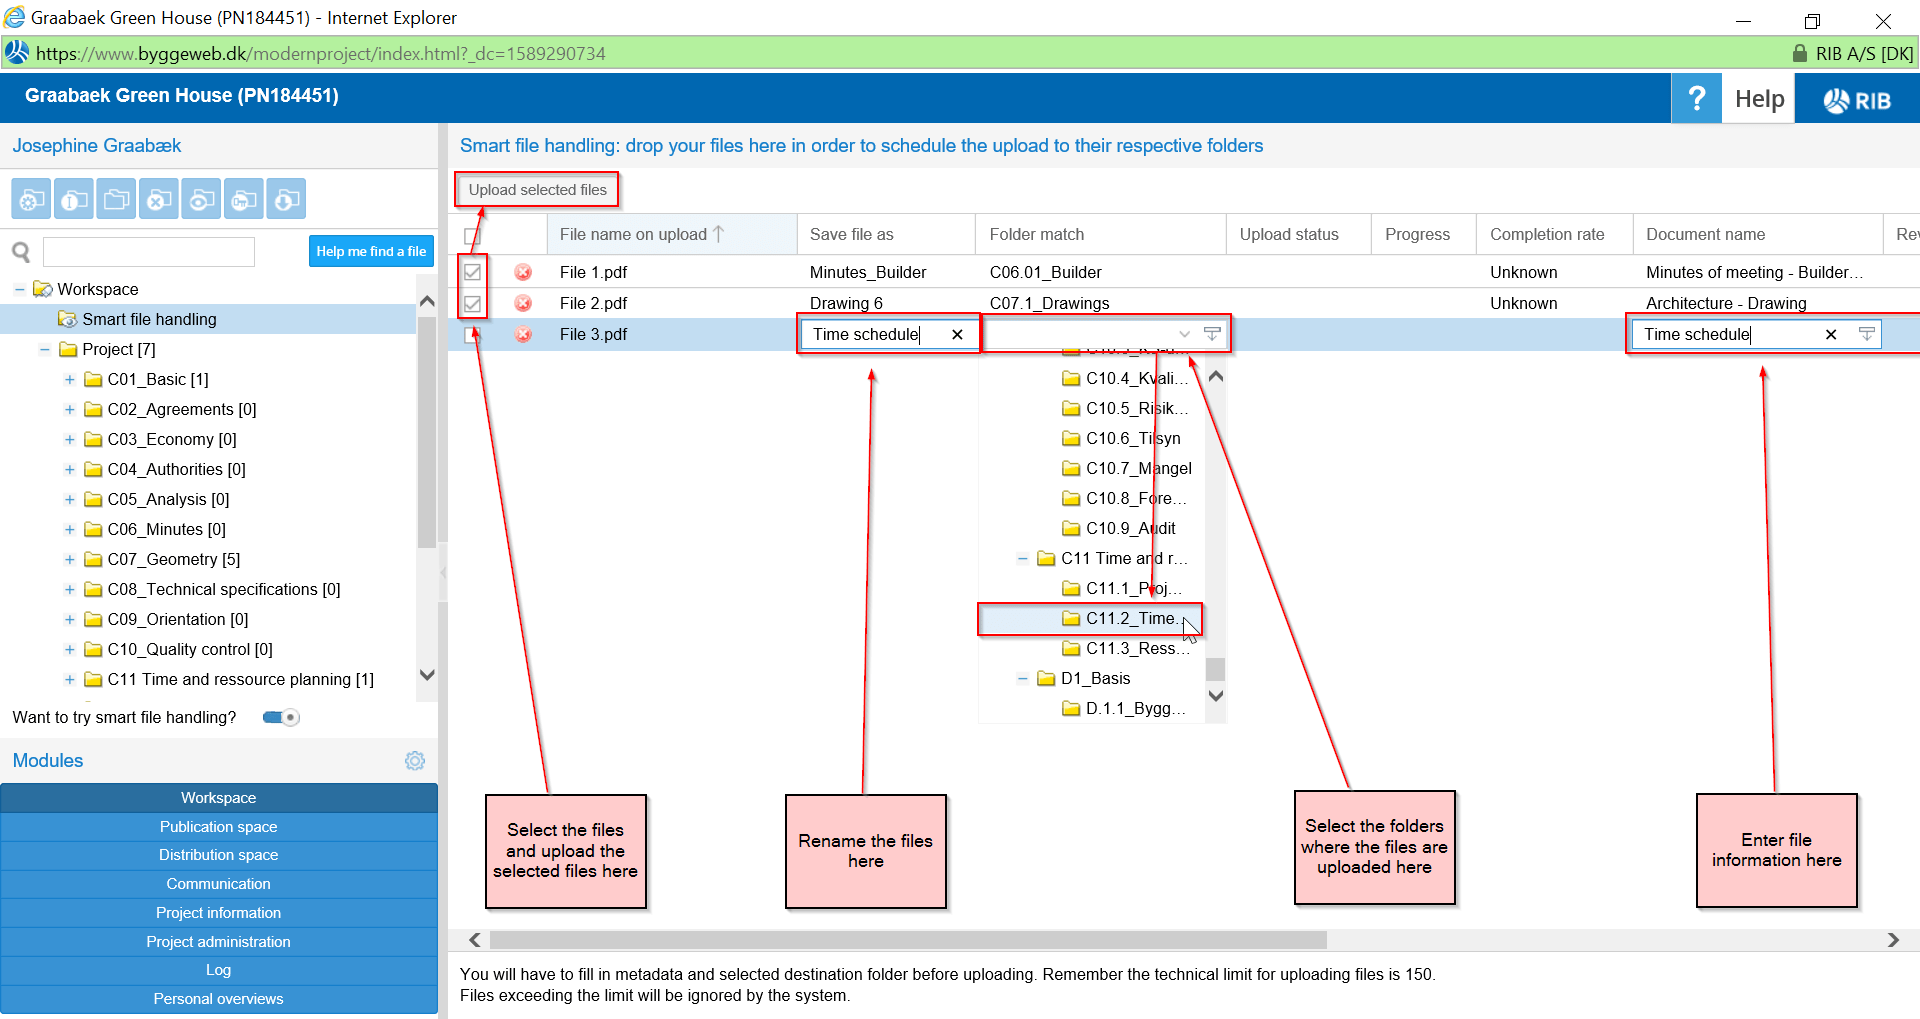
Task: Expand the C07_Geometry folder in the tree
Action: click(69, 559)
